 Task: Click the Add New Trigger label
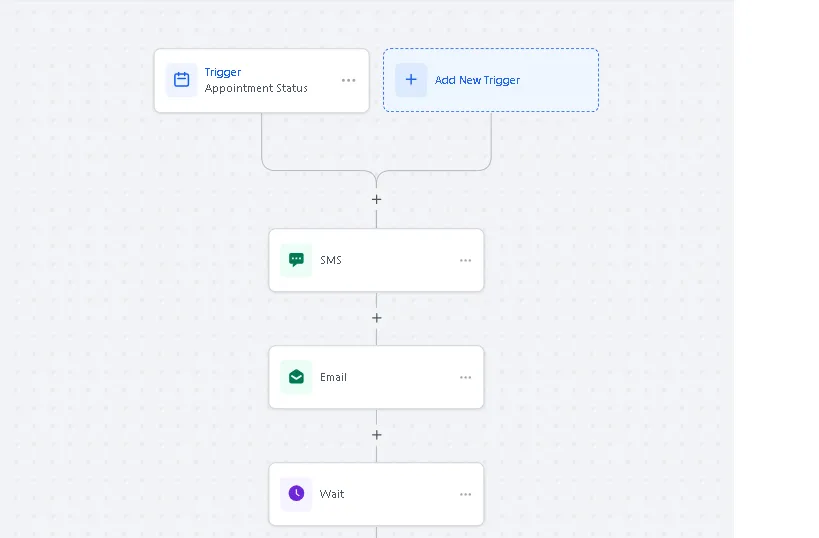(477, 80)
